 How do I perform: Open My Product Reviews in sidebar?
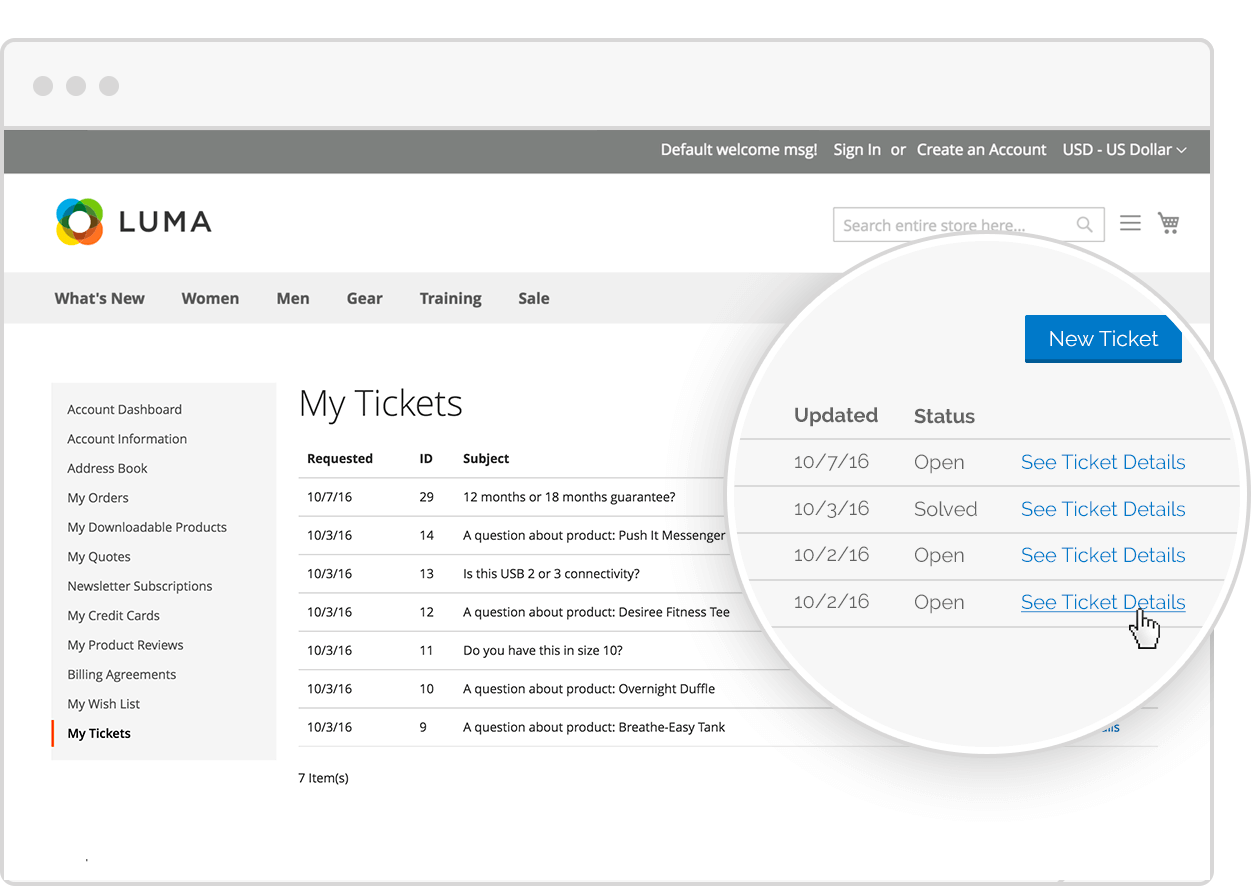[125, 645]
